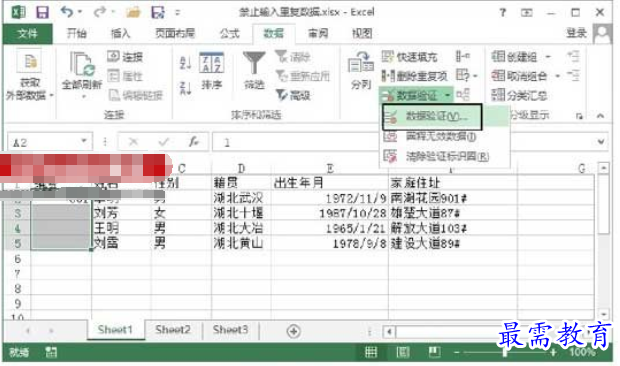The image size is (620, 366).
Task: Expand the Data Validation (数据验证) dropdown arrow
Action: (447, 95)
